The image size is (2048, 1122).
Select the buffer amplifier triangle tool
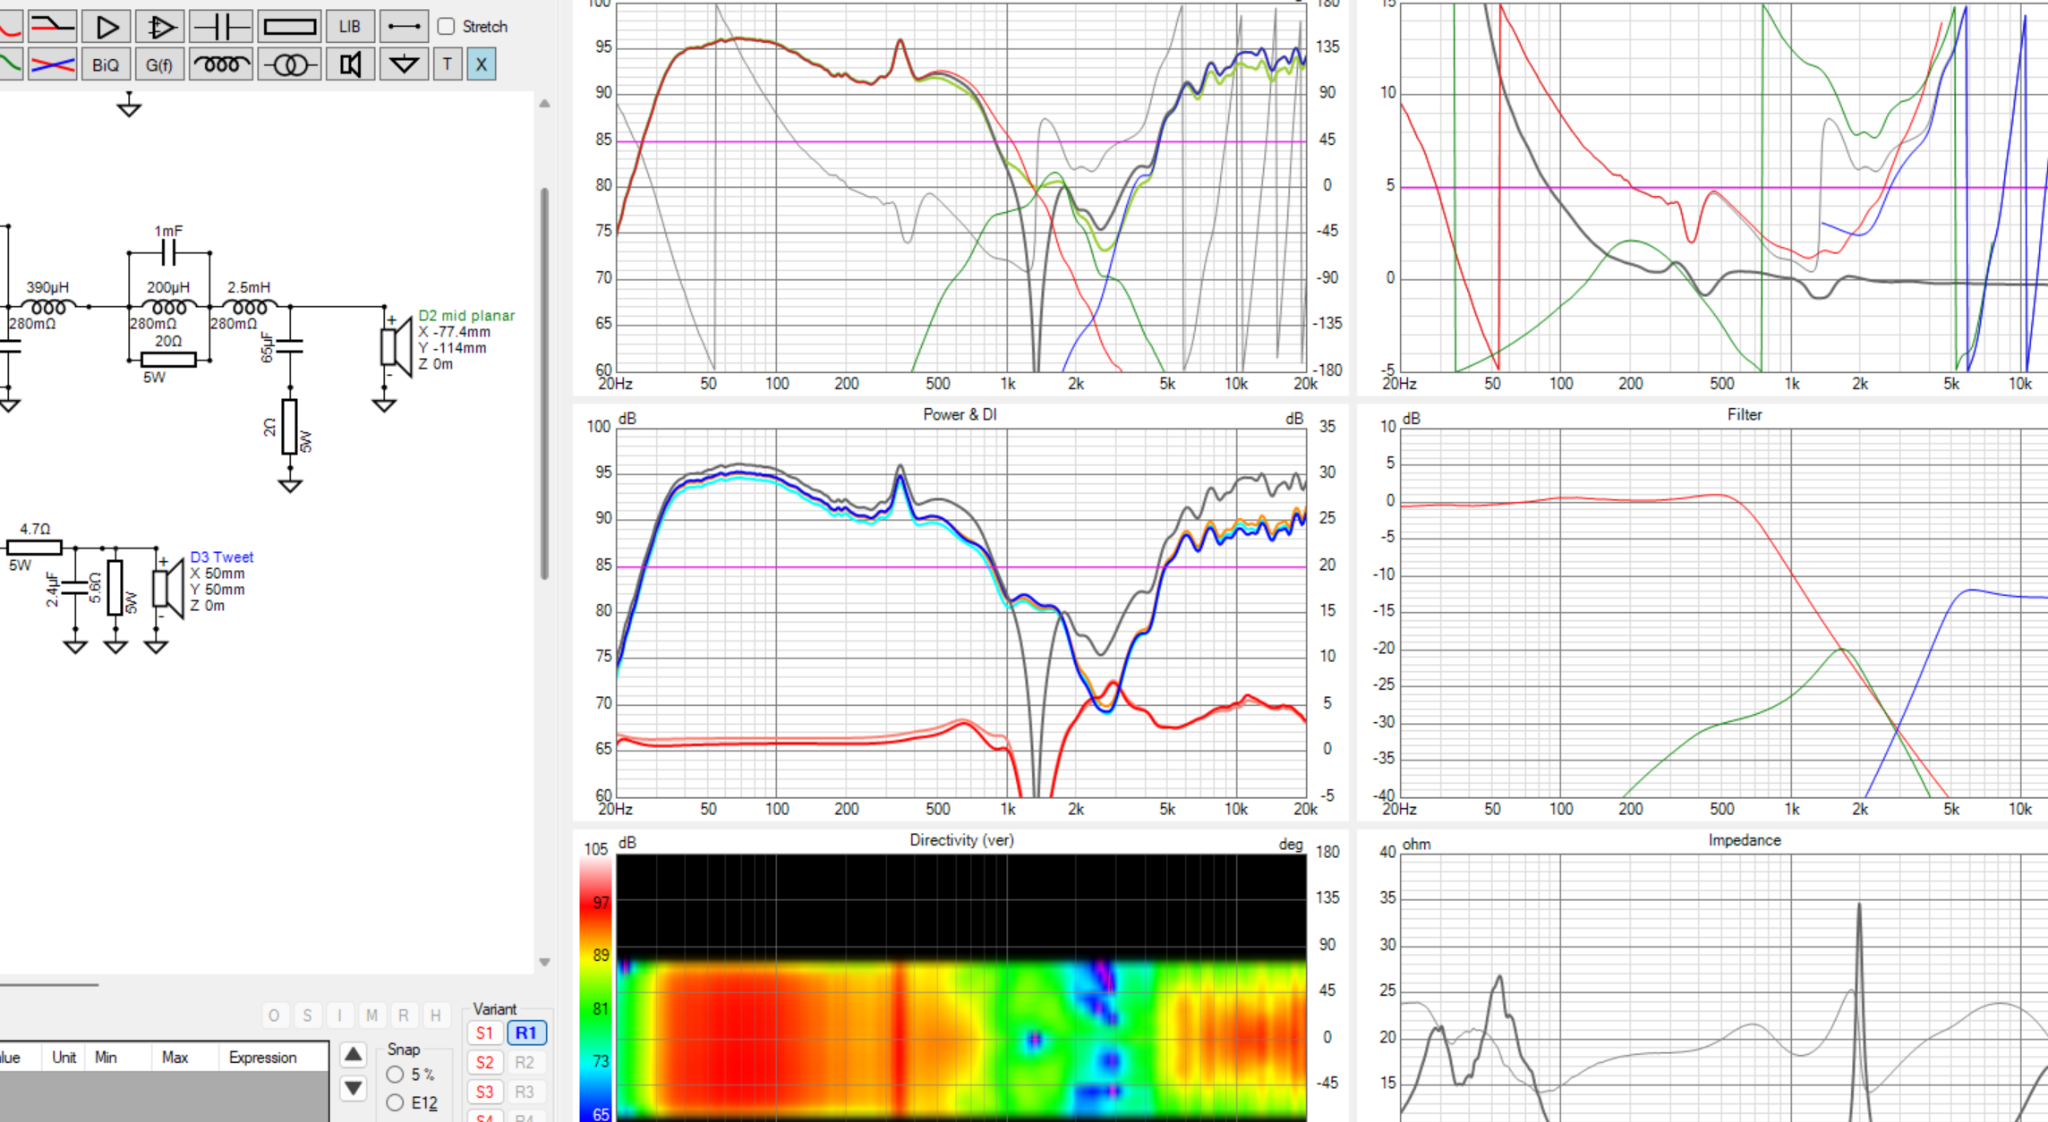click(x=106, y=26)
